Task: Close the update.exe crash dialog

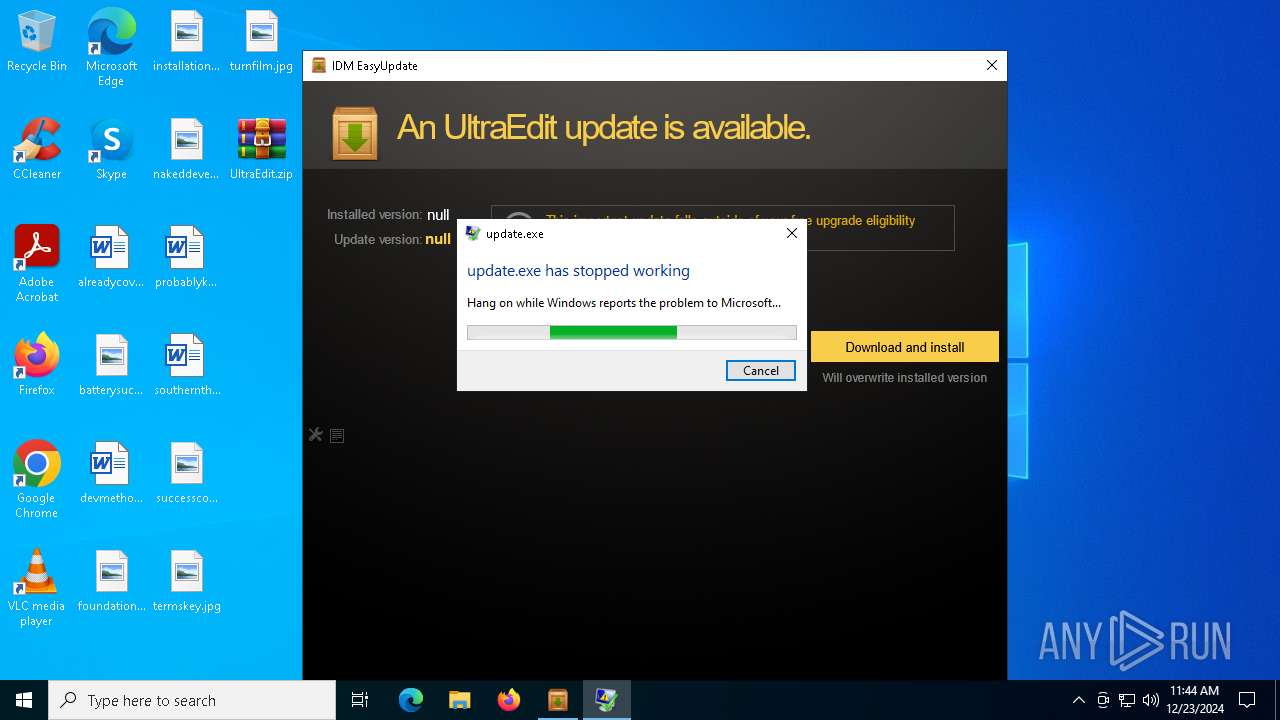Action: pyautogui.click(x=791, y=233)
